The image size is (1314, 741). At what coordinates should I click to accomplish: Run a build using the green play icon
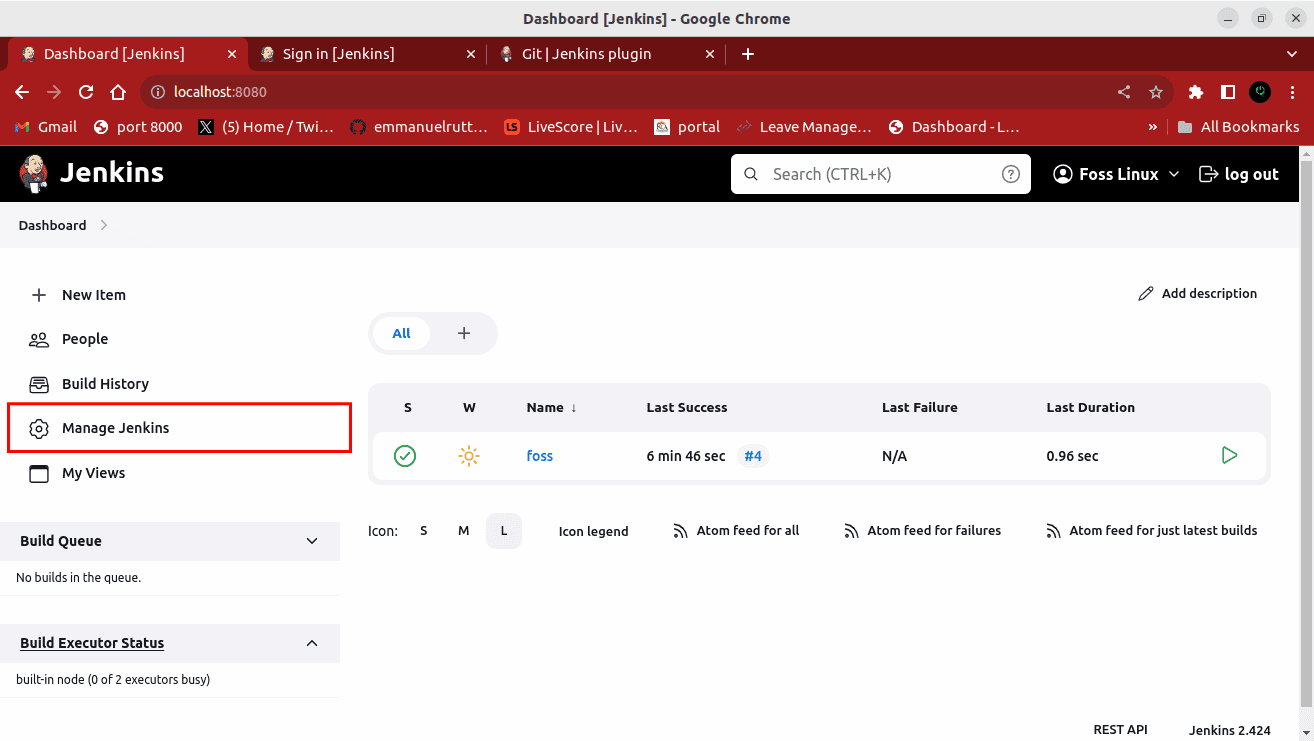point(1229,456)
